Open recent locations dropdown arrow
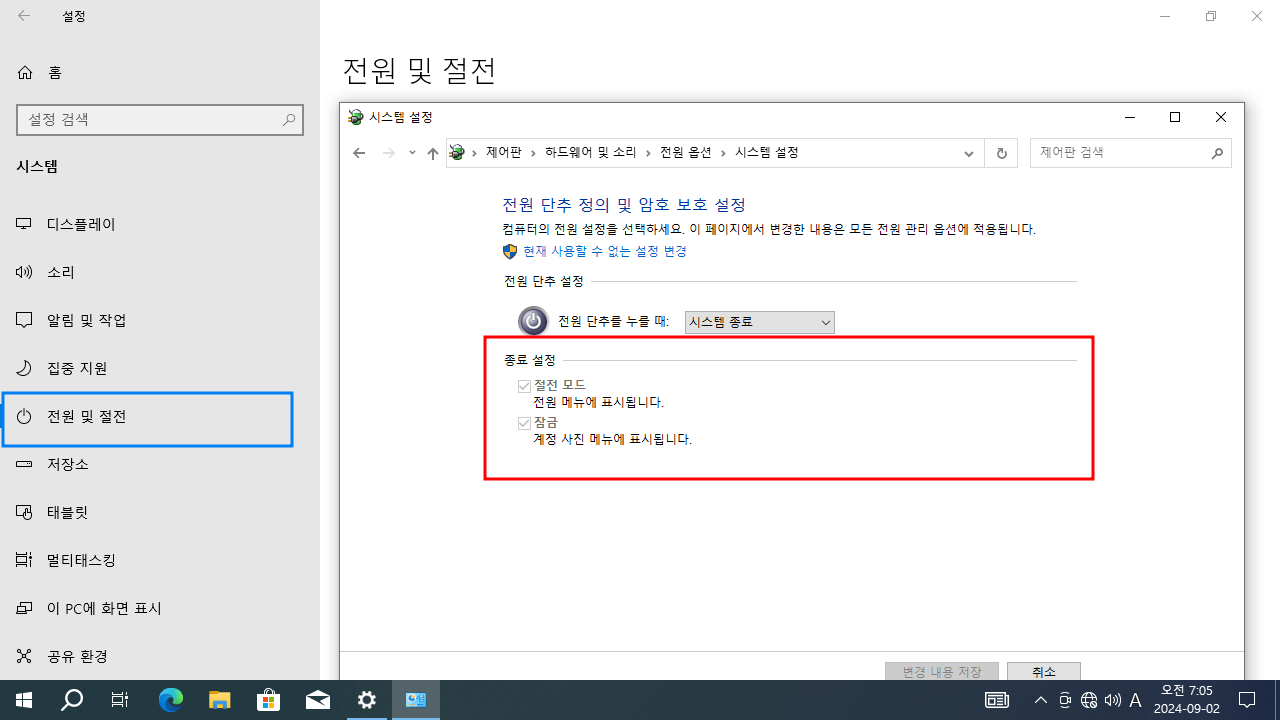The image size is (1280, 720). tap(412, 153)
